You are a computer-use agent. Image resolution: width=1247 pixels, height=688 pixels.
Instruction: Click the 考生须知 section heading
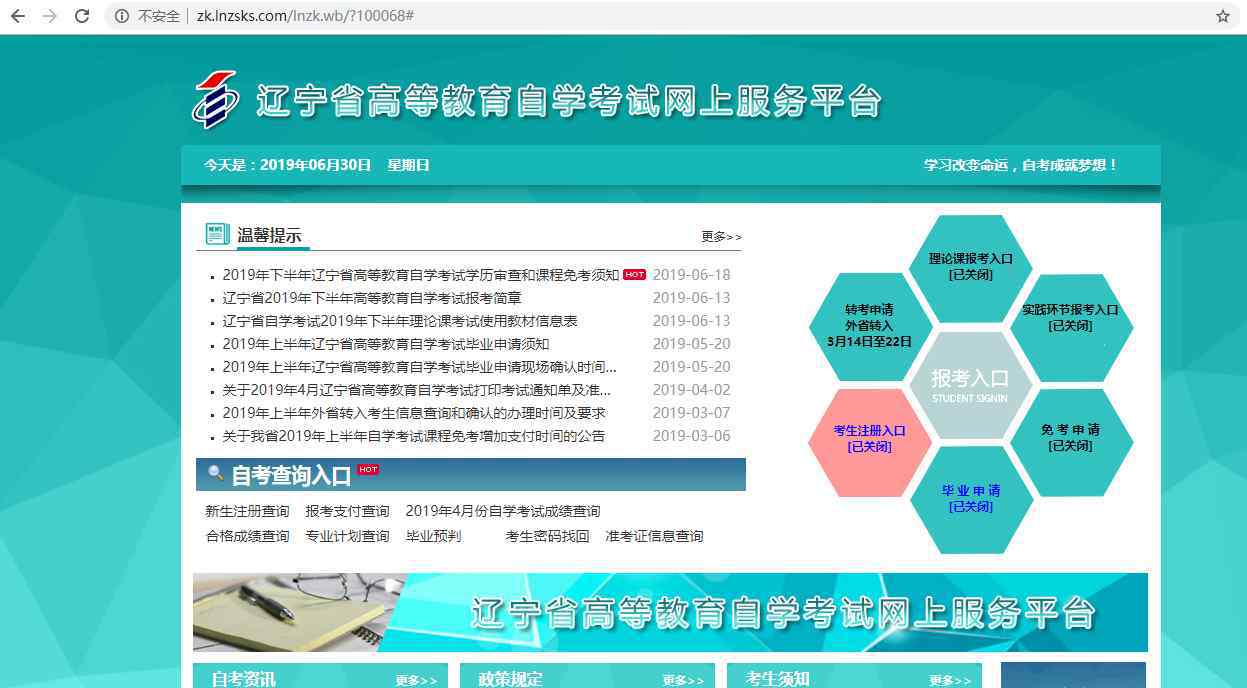point(777,679)
